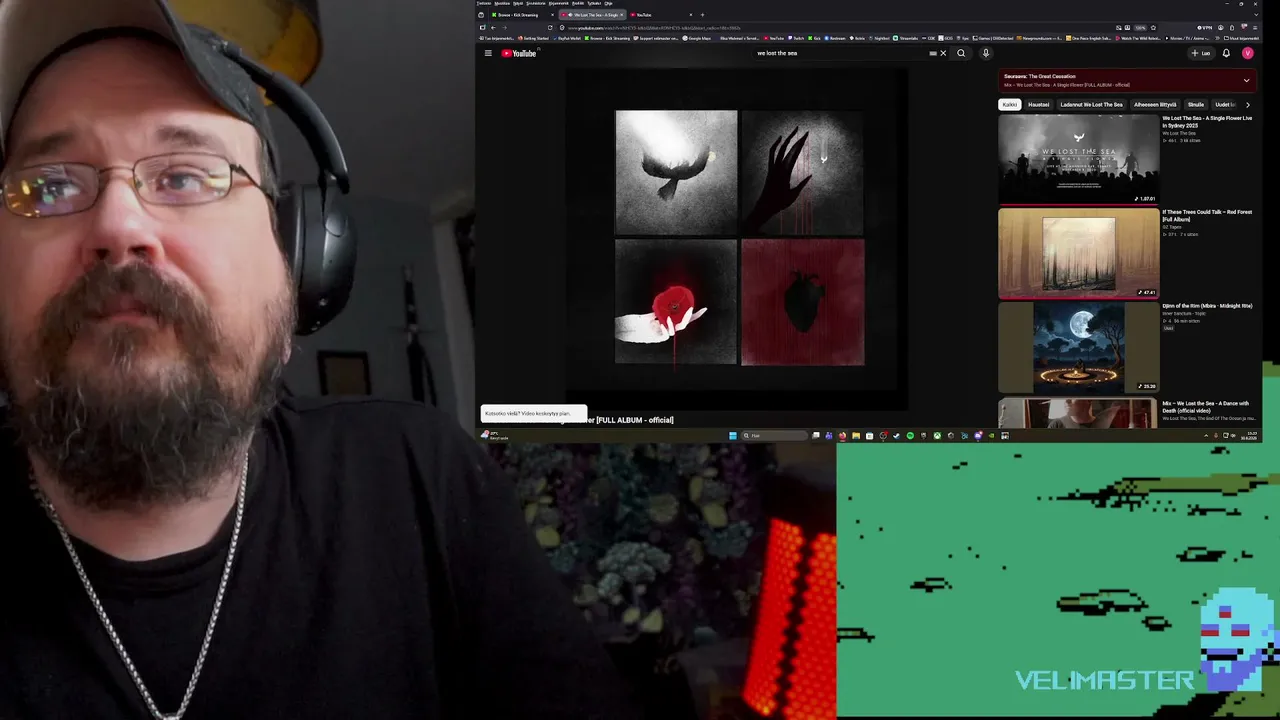Image resolution: width=1280 pixels, height=720 pixels.
Task: Click the browser address bar URL
Action: [x=655, y=28]
